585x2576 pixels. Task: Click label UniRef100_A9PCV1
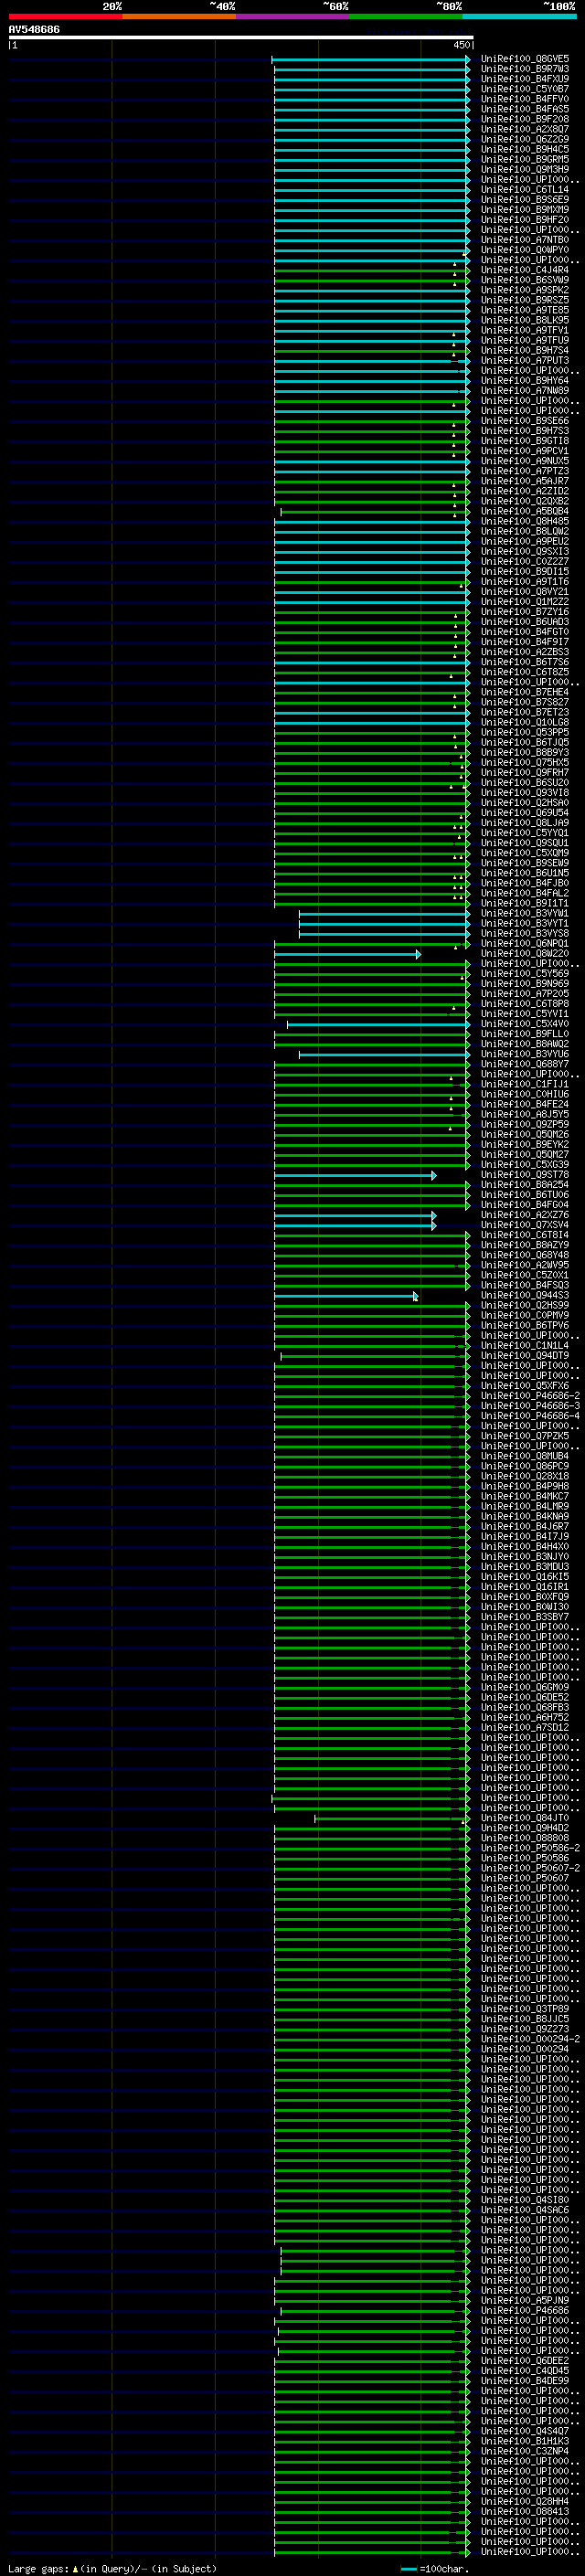point(525,451)
